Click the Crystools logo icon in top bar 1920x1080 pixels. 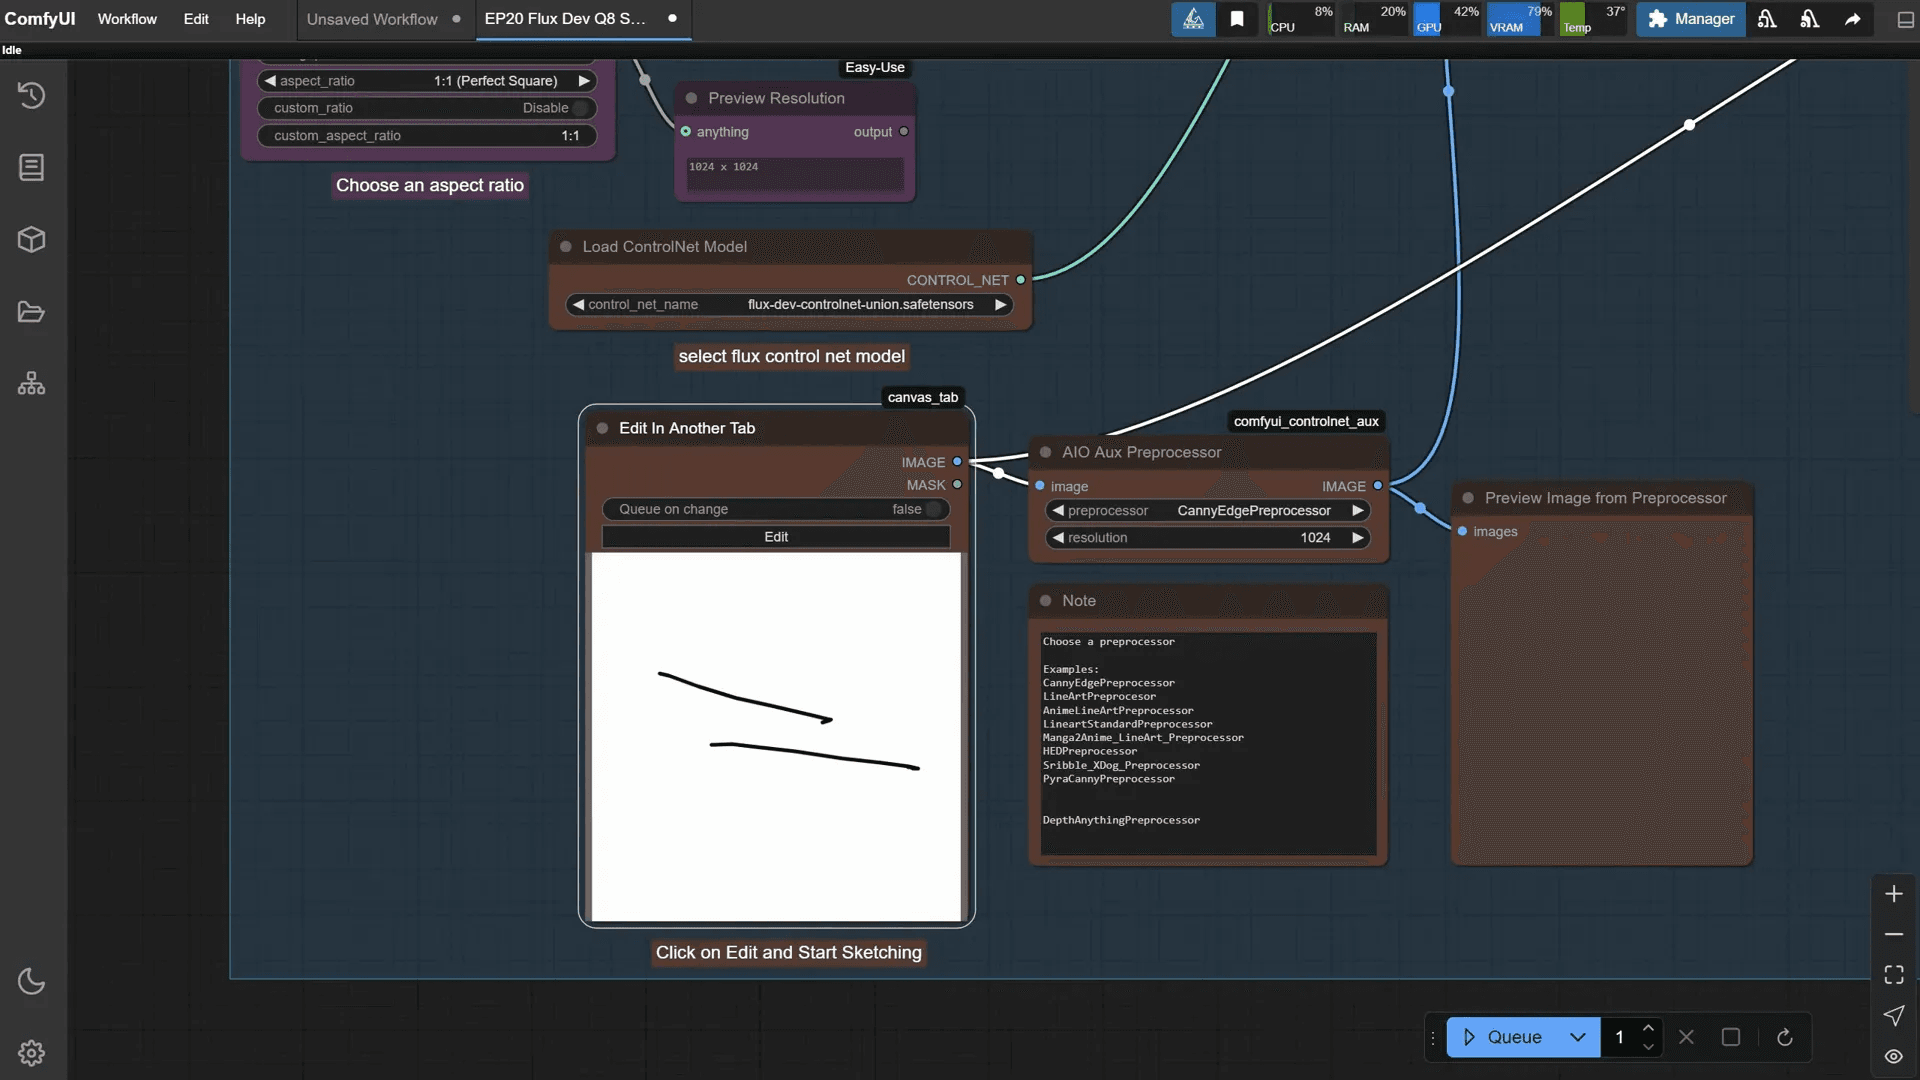tap(1193, 19)
